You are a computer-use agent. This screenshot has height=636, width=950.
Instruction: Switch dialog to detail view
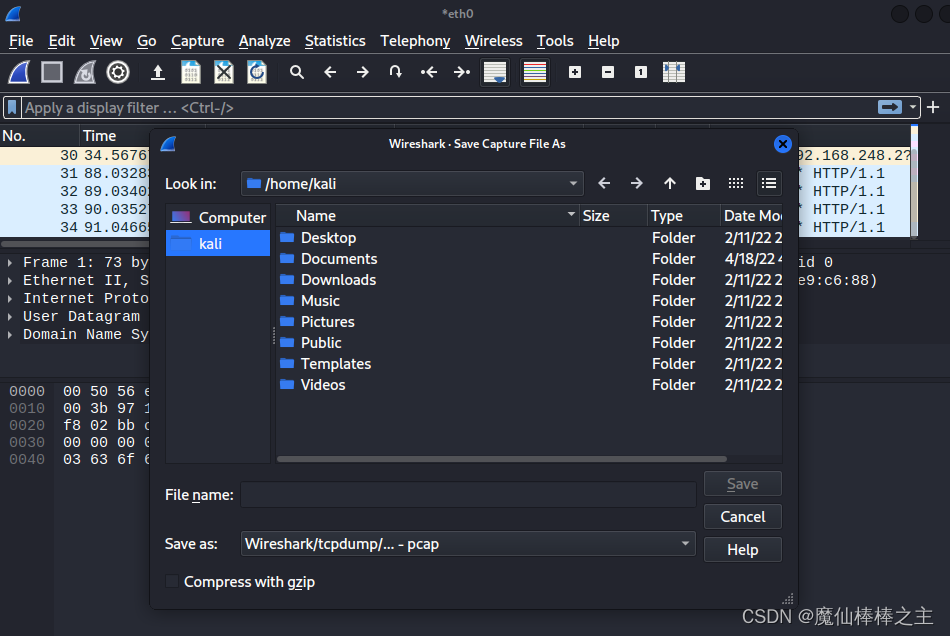(x=769, y=184)
